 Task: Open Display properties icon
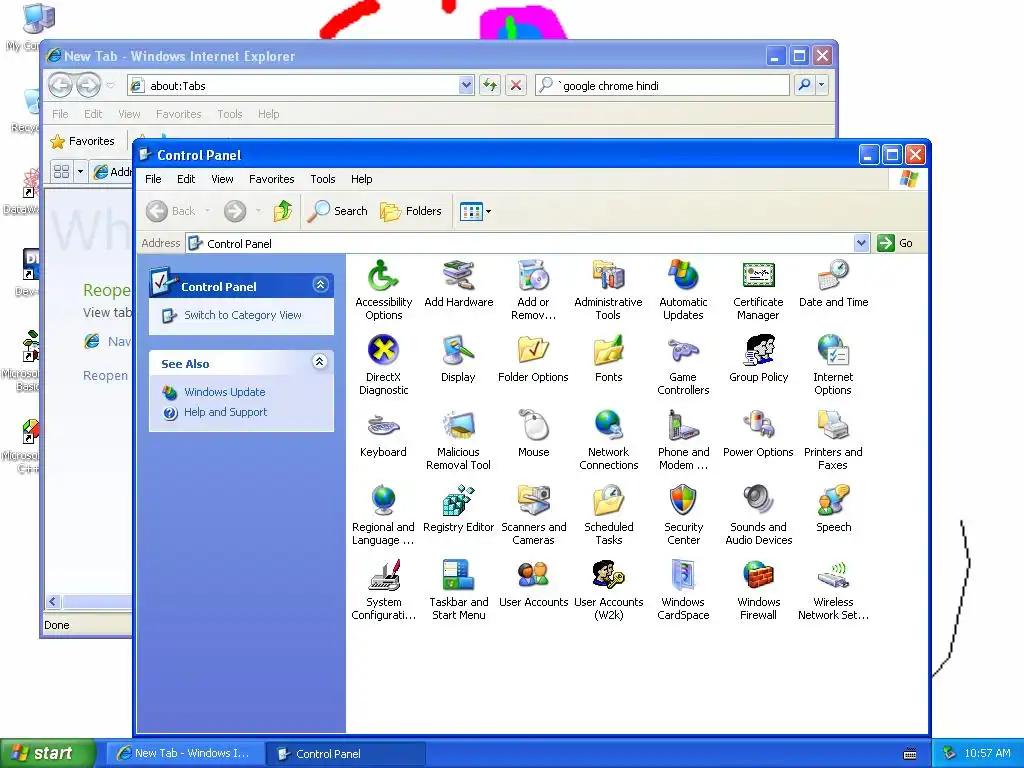tap(458, 359)
